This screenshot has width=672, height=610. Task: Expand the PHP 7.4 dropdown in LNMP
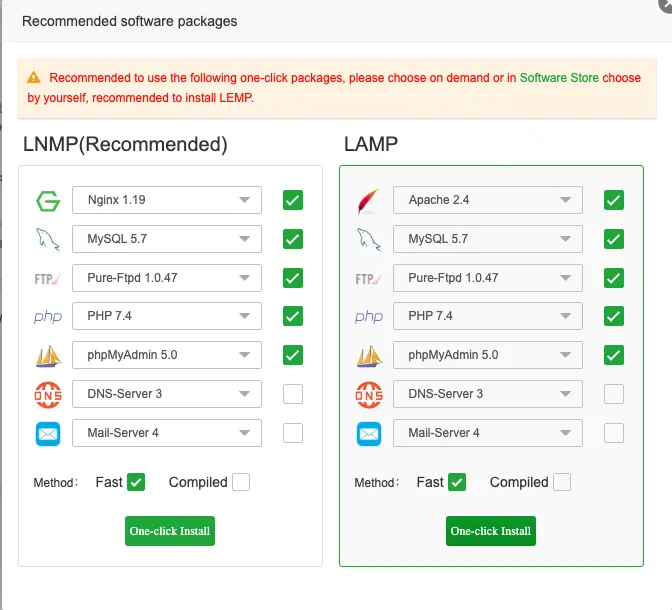tap(167, 316)
